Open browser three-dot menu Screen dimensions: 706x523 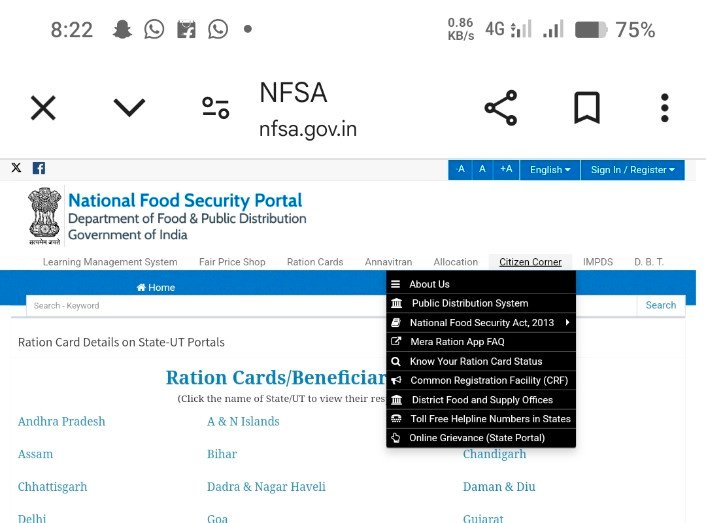pos(665,108)
